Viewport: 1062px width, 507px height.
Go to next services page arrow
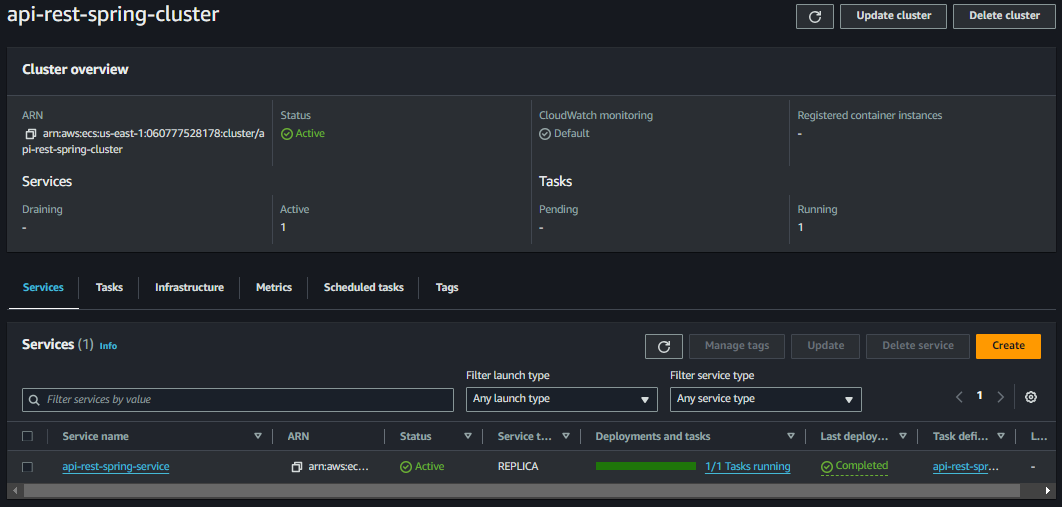pyautogui.click(x=1000, y=397)
